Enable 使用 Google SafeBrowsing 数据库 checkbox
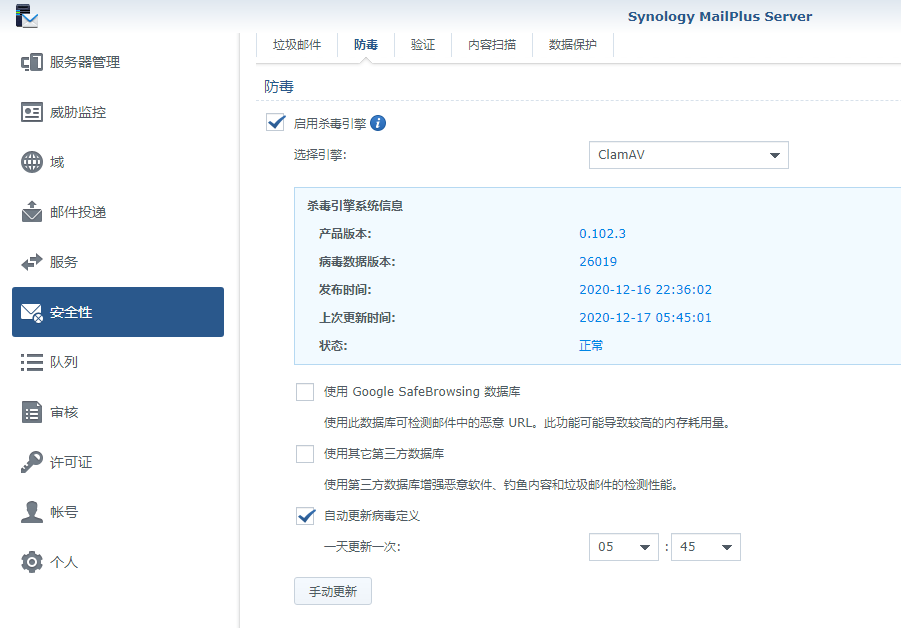Screen dimensions: 901x628 pyautogui.click(x=305, y=392)
